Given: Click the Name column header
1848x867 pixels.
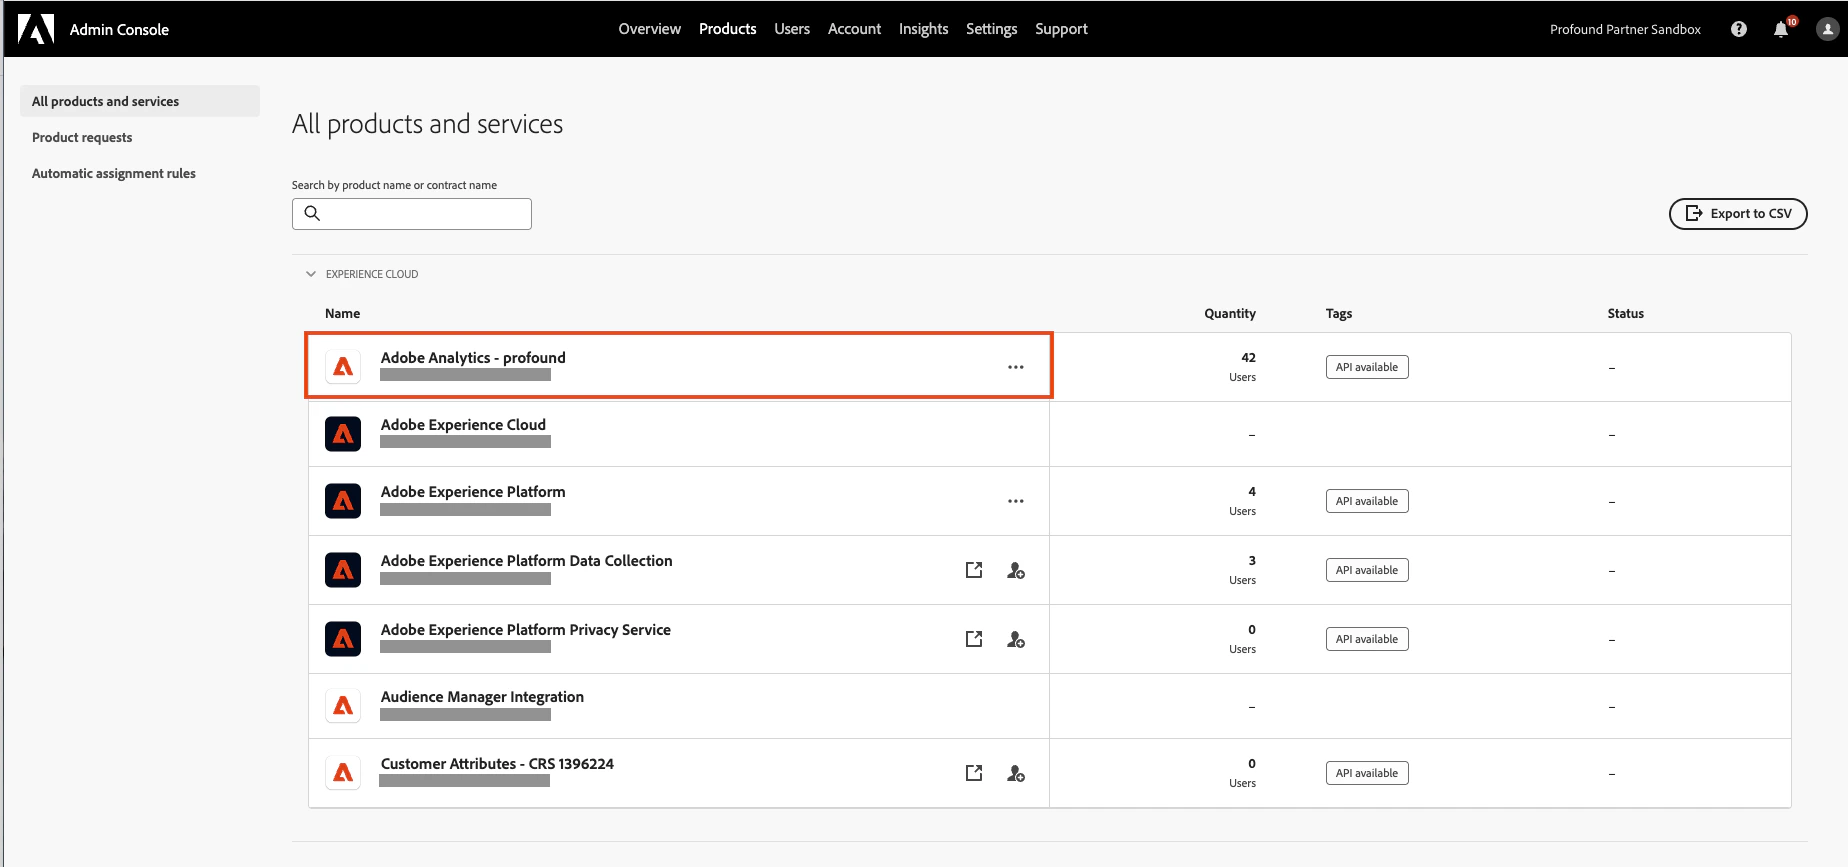Looking at the screenshot, I should pos(342,313).
